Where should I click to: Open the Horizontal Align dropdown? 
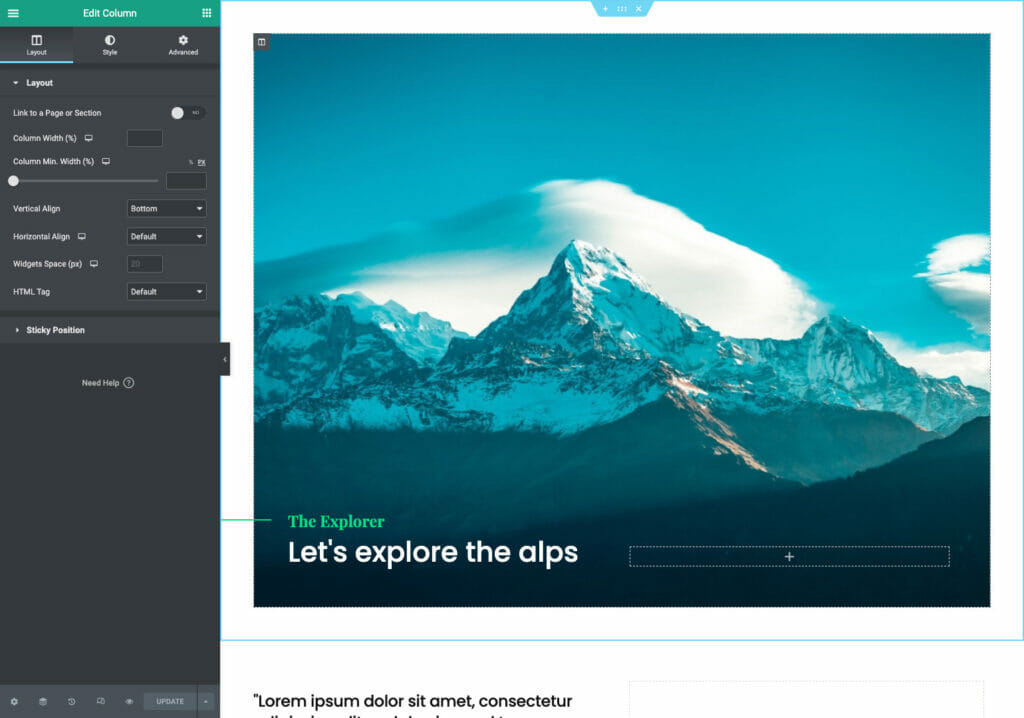[167, 237]
